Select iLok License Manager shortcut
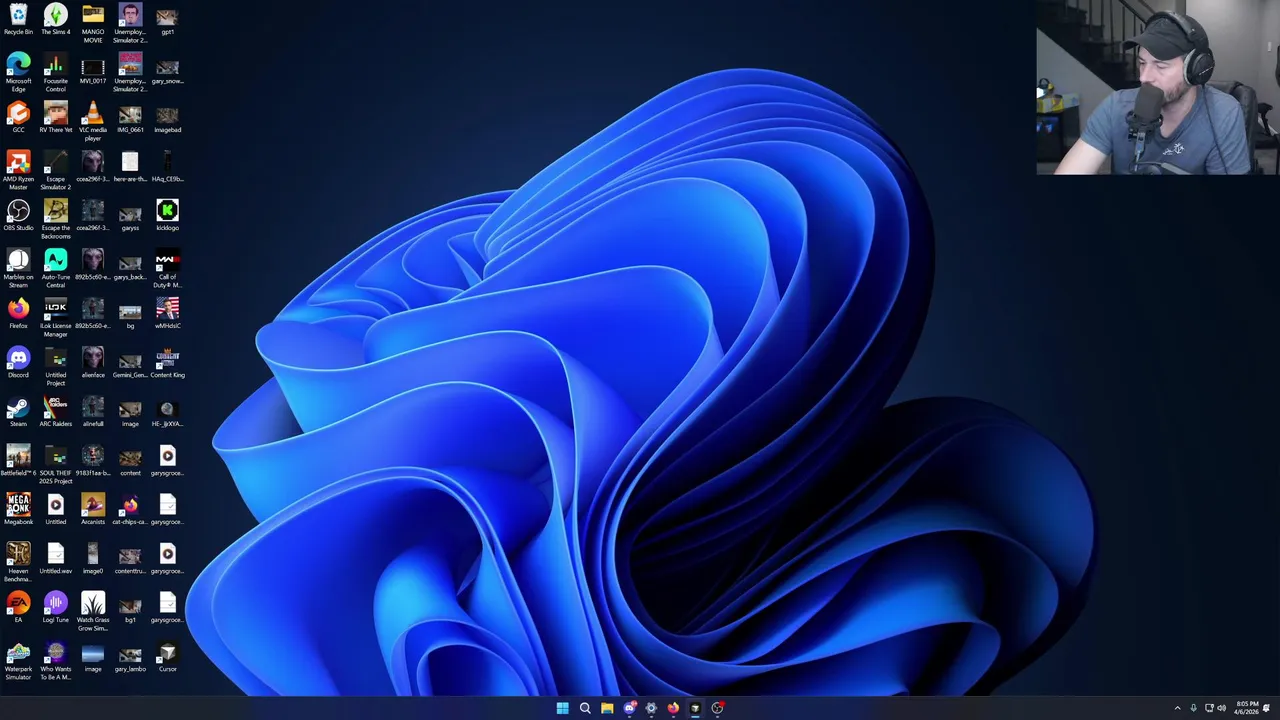1280x720 pixels. click(55, 317)
